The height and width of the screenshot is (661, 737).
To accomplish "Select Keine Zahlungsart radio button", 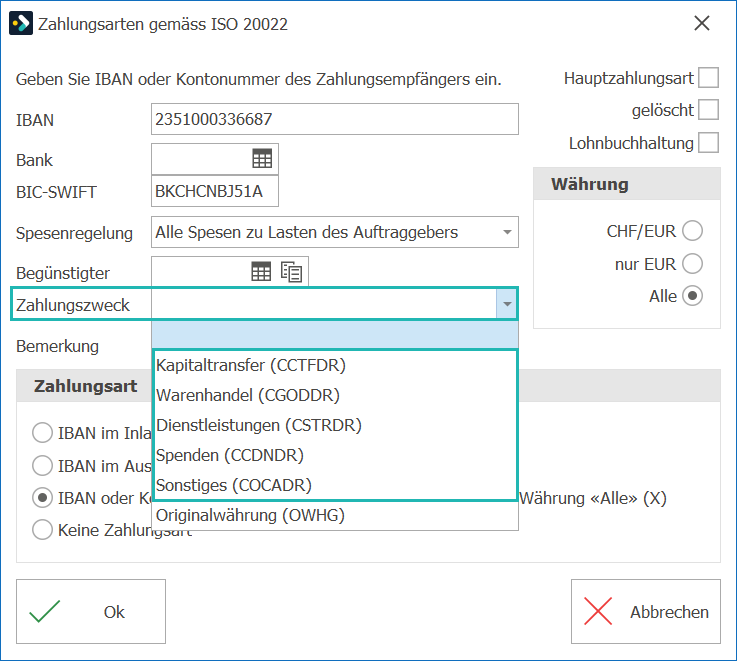I will (x=42, y=530).
